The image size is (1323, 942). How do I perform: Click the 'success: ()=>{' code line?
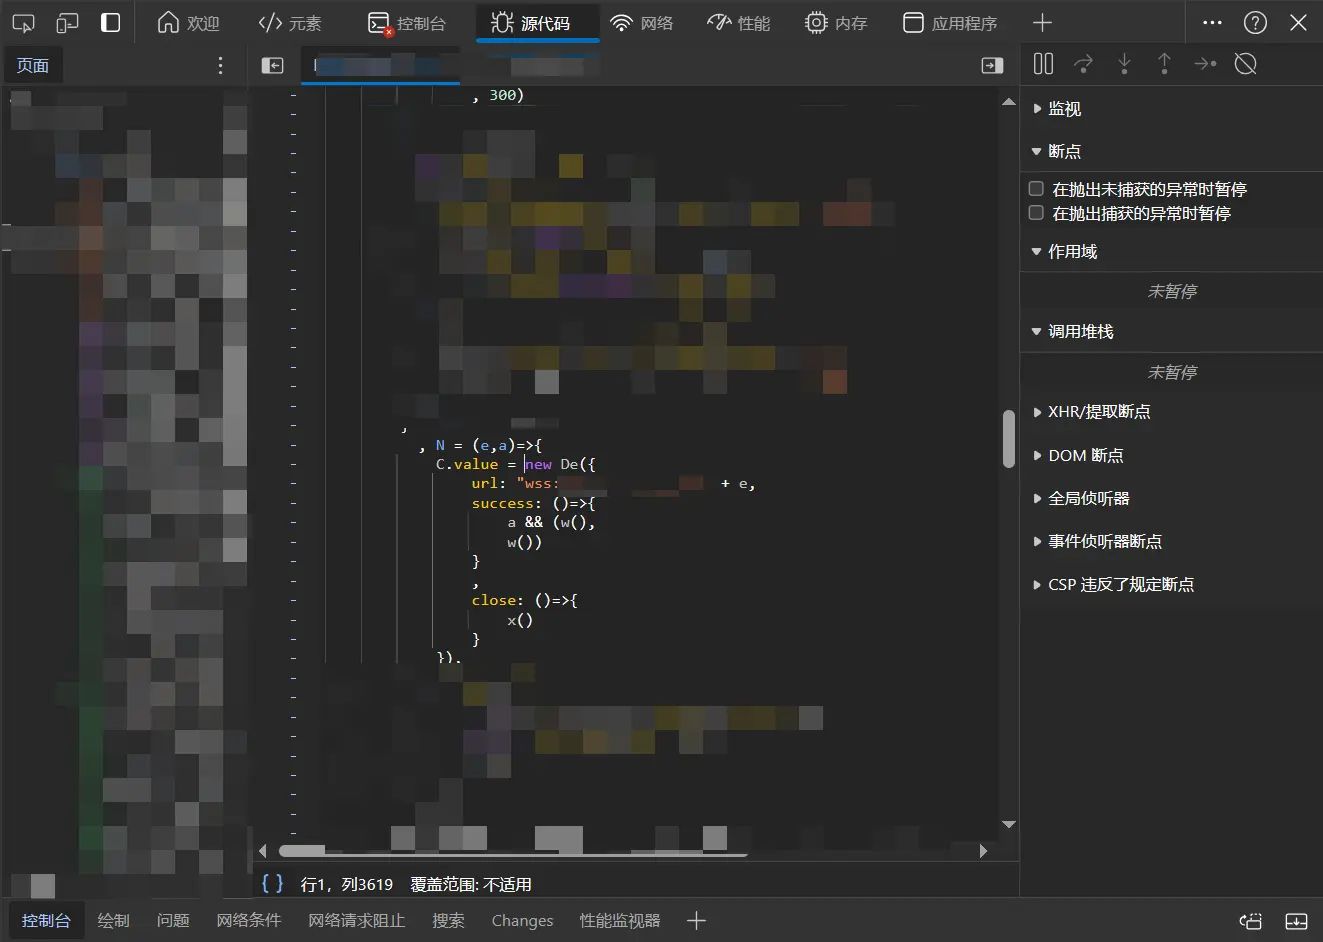point(533,503)
